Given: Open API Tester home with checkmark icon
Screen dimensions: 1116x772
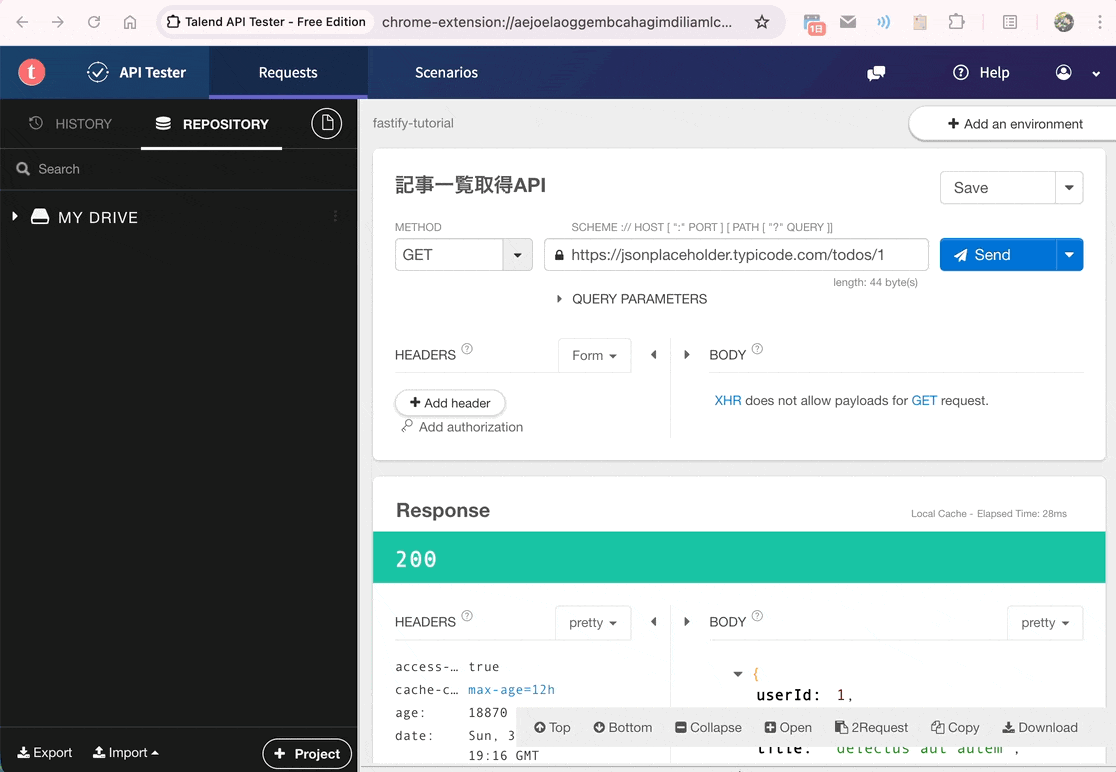Looking at the screenshot, I should point(136,72).
